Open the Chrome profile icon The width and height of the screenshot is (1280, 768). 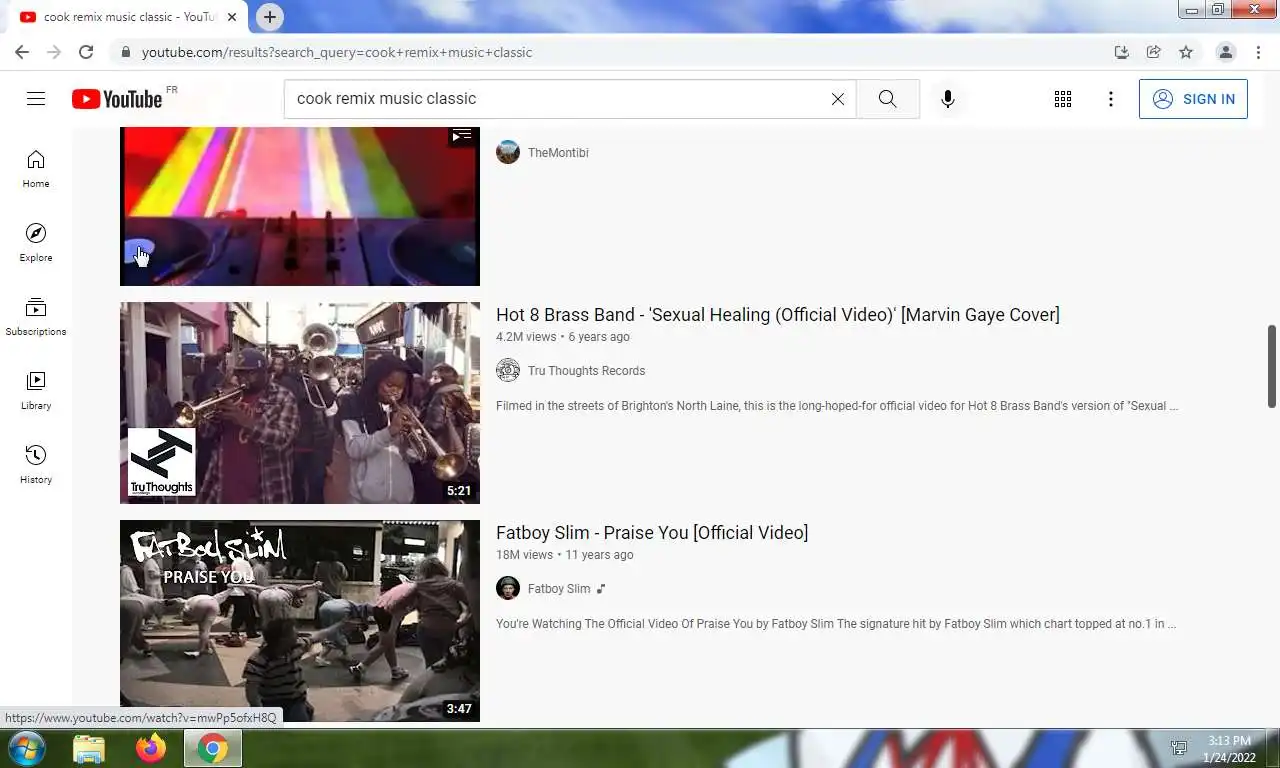[1226, 52]
